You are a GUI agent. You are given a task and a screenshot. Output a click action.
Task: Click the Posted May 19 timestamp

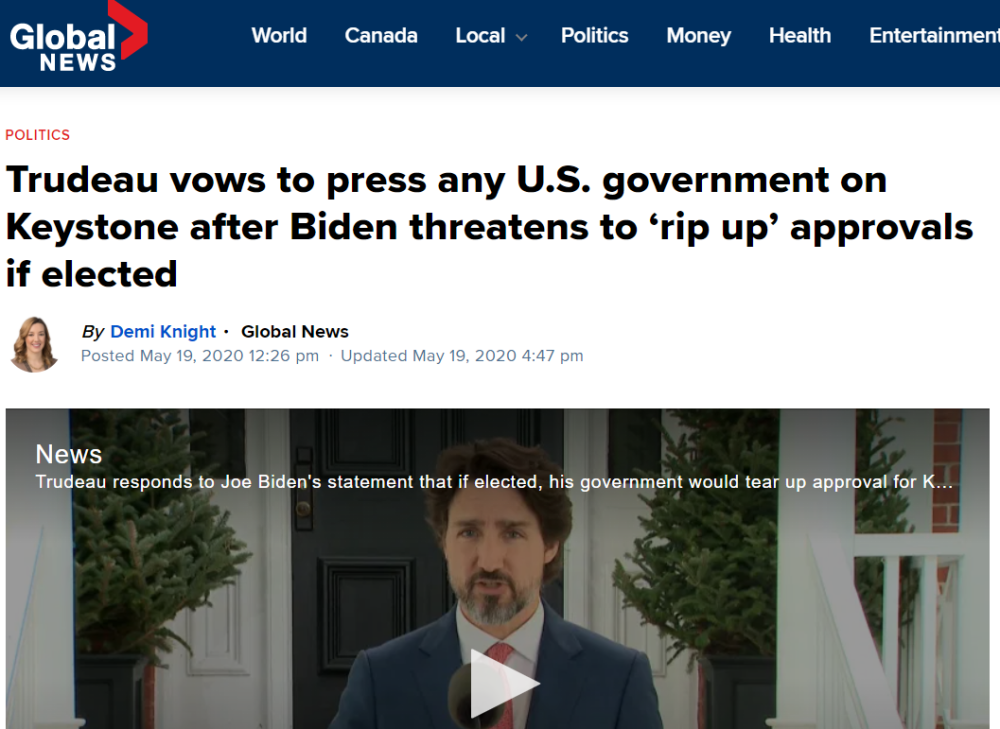click(x=200, y=356)
